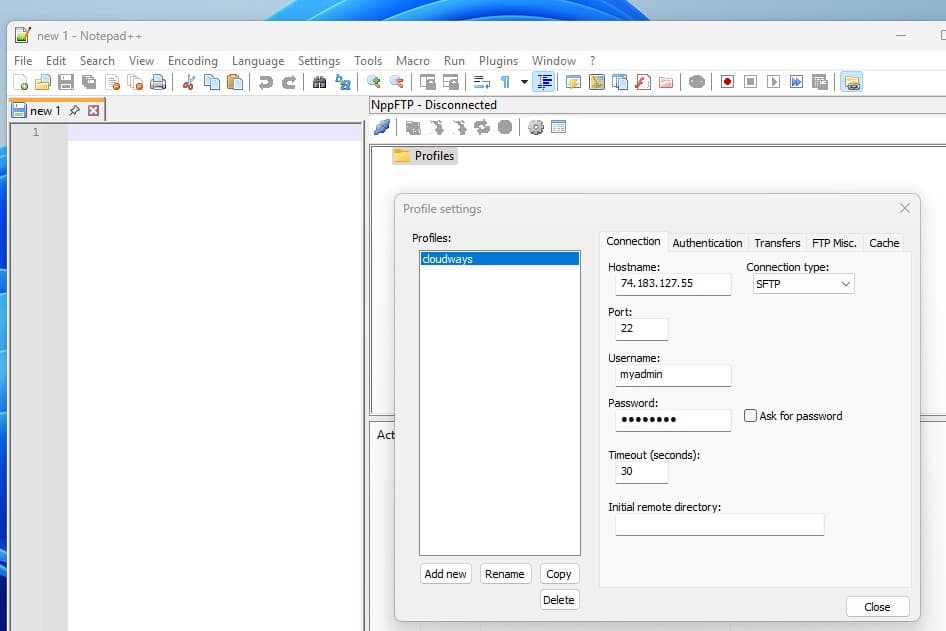The width and height of the screenshot is (946, 631).
Task: Toggle the NppFTP window toolbar icon
Action: (852, 82)
